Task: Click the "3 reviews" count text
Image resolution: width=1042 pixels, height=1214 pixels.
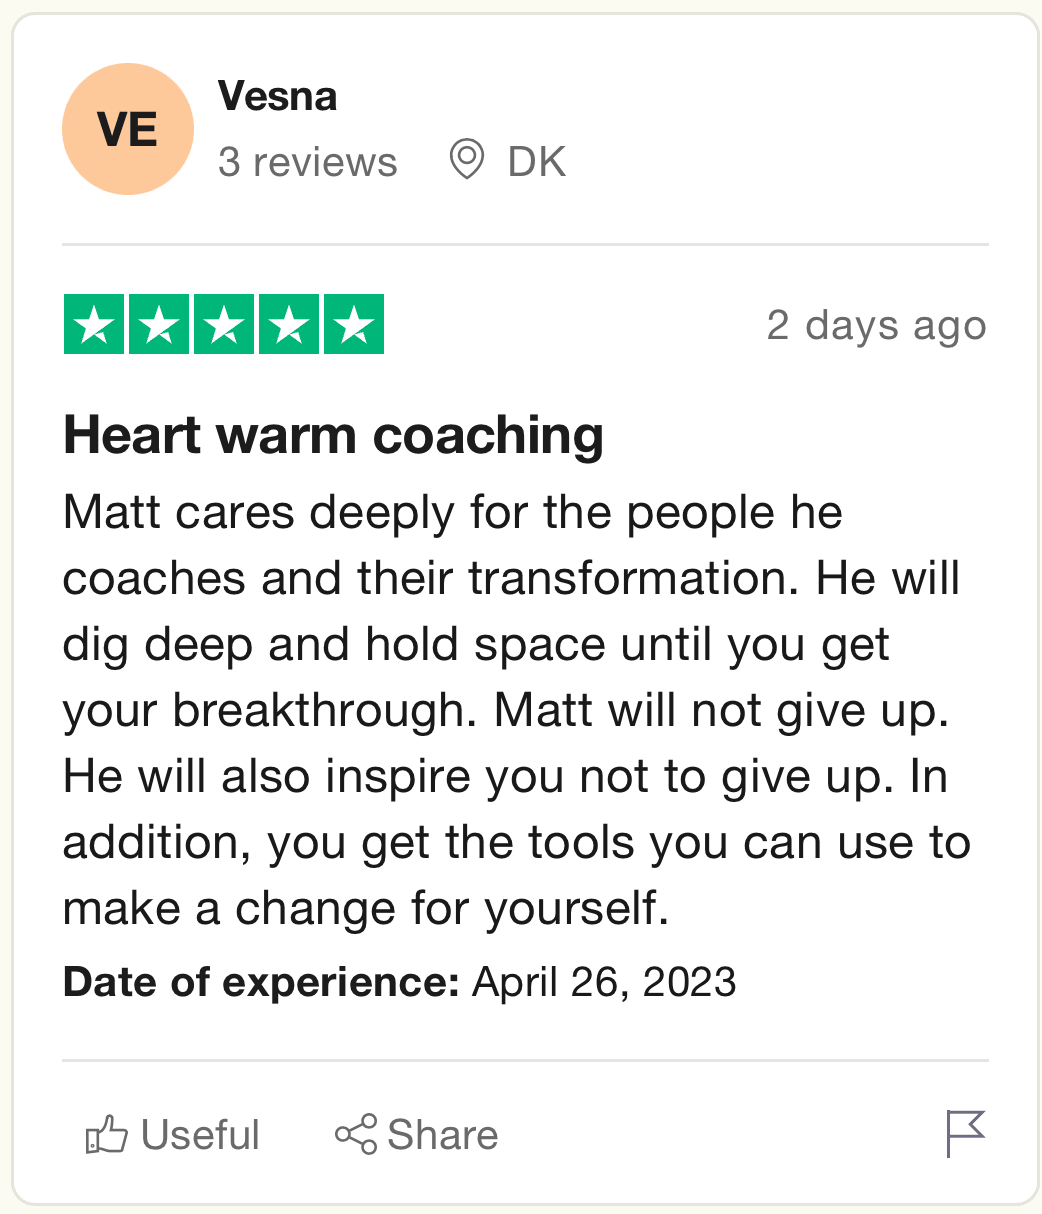Action: pyautogui.click(x=308, y=161)
